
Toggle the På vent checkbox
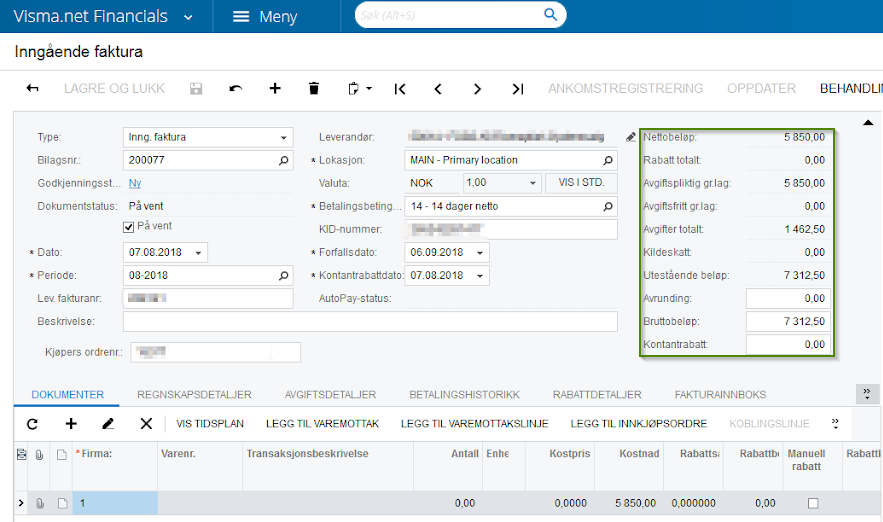click(x=128, y=227)
